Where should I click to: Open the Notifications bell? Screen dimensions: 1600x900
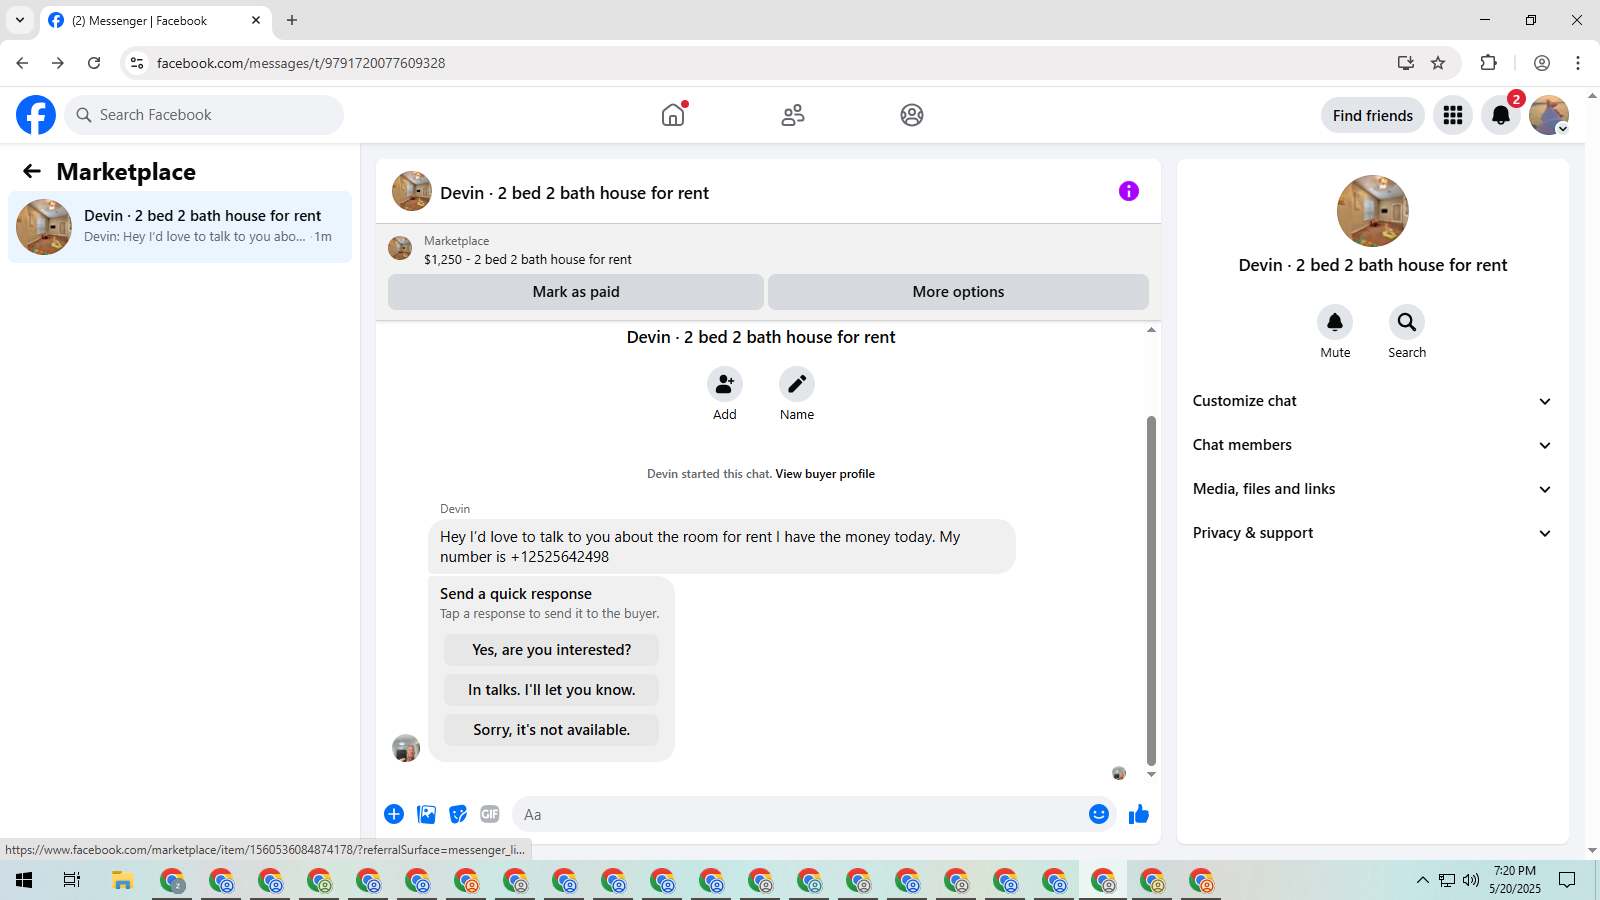(x=1501, y=115)
